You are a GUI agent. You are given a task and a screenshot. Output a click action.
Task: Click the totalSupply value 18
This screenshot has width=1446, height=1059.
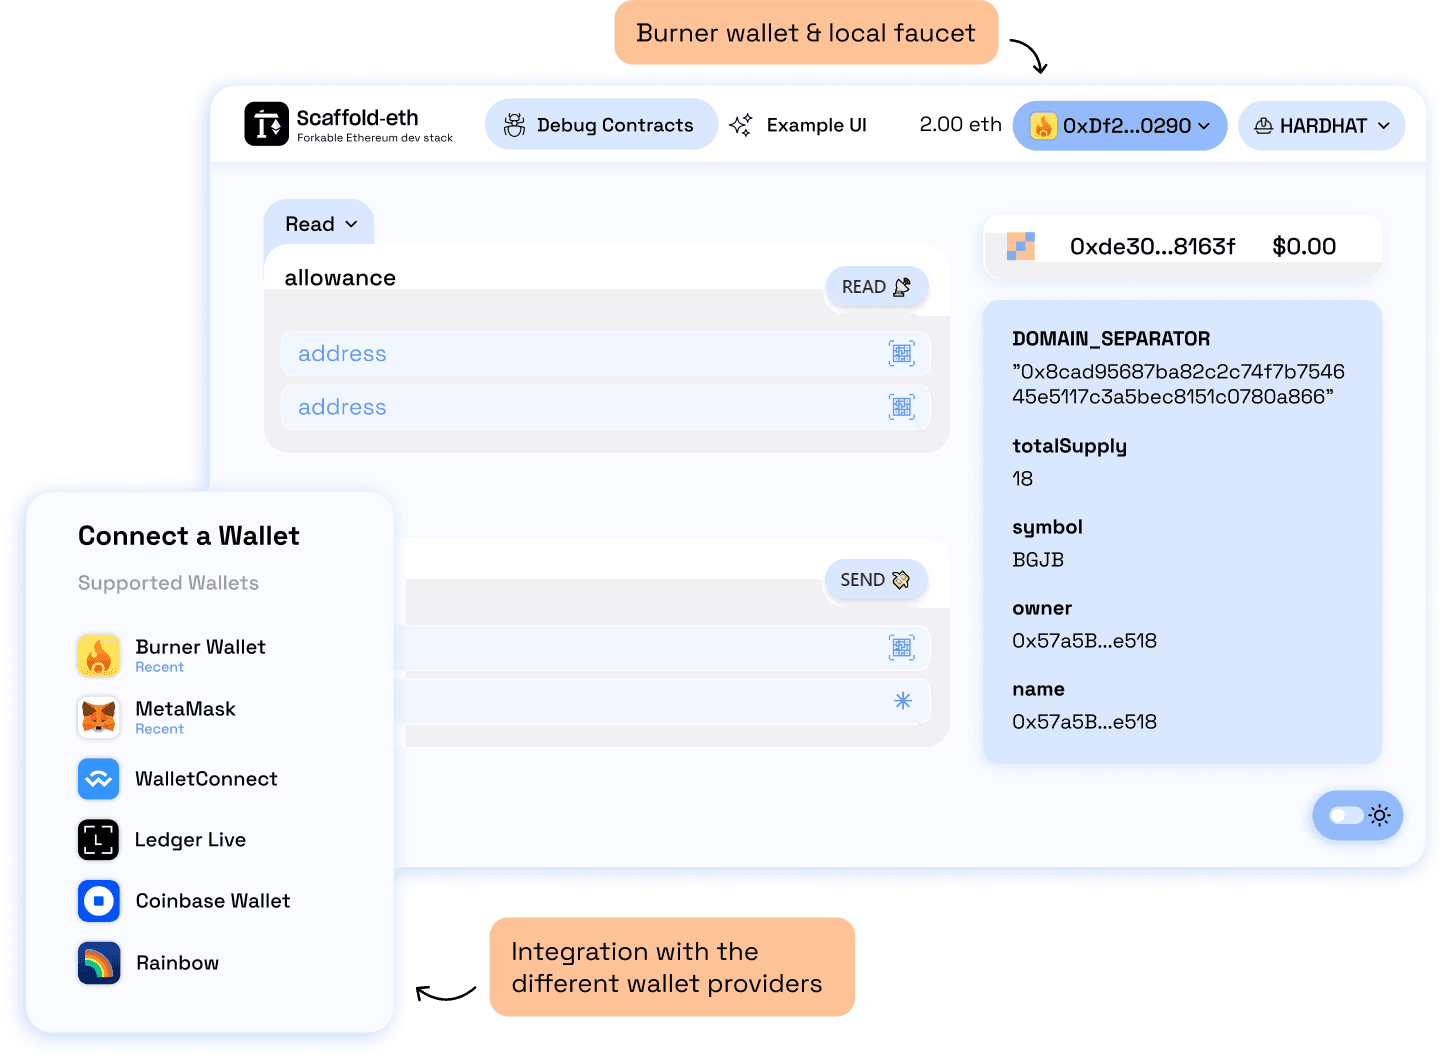point(1022,479)
